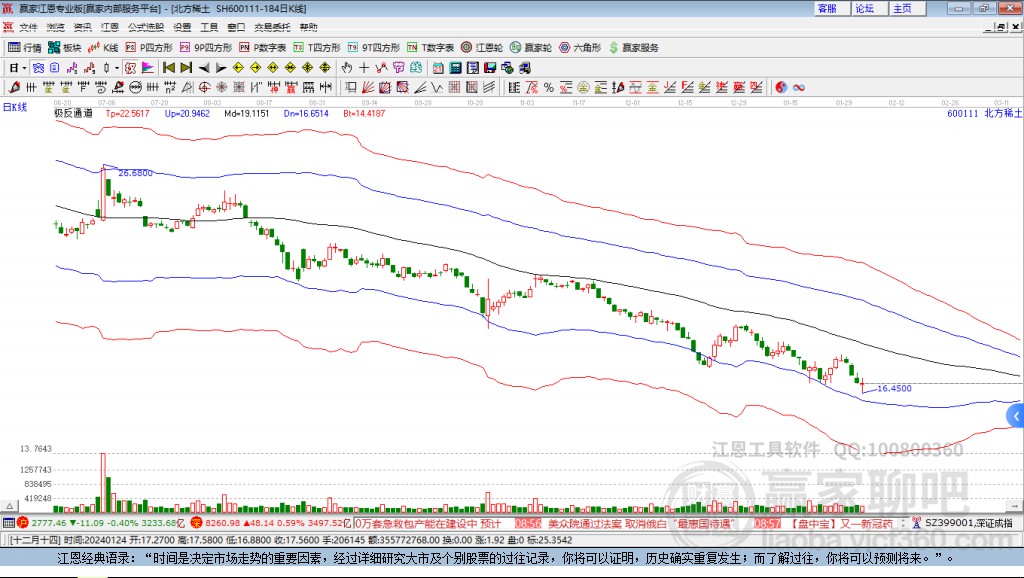Click the 沪 index 2777.46 status entry
The image size is (1024, 578).
pos(101,523)
